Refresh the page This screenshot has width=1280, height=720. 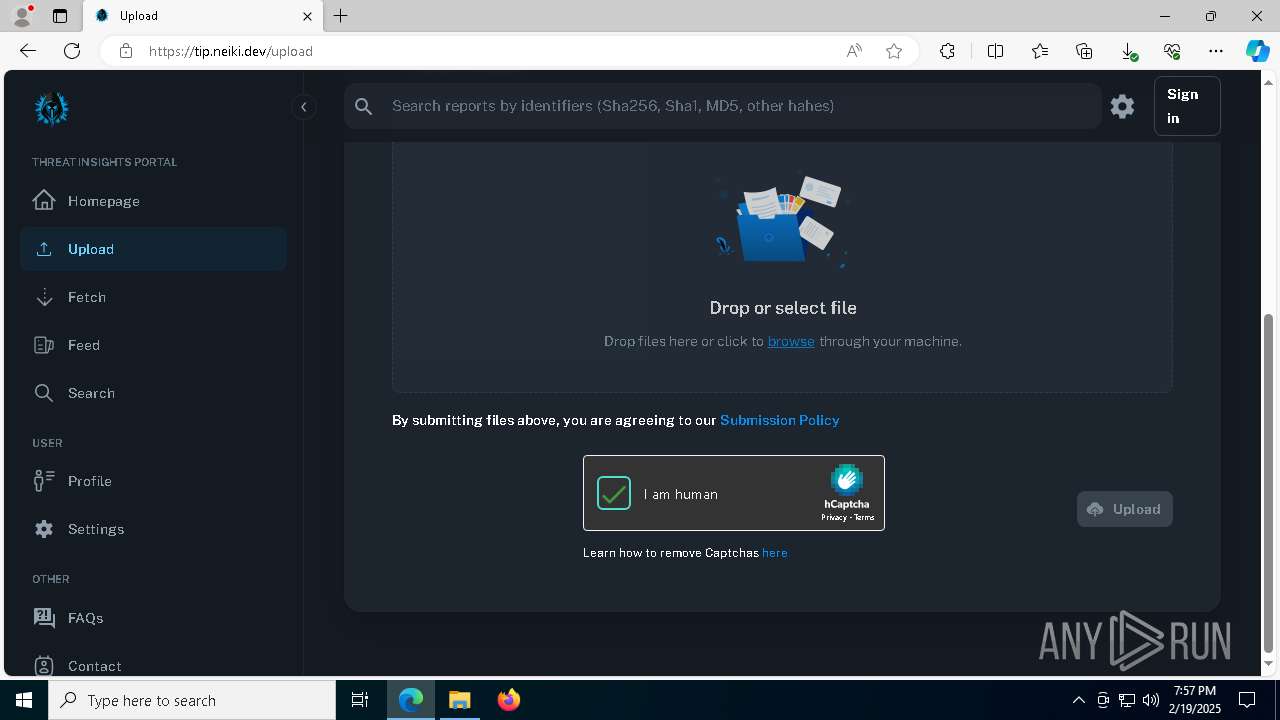pos(72,51)
